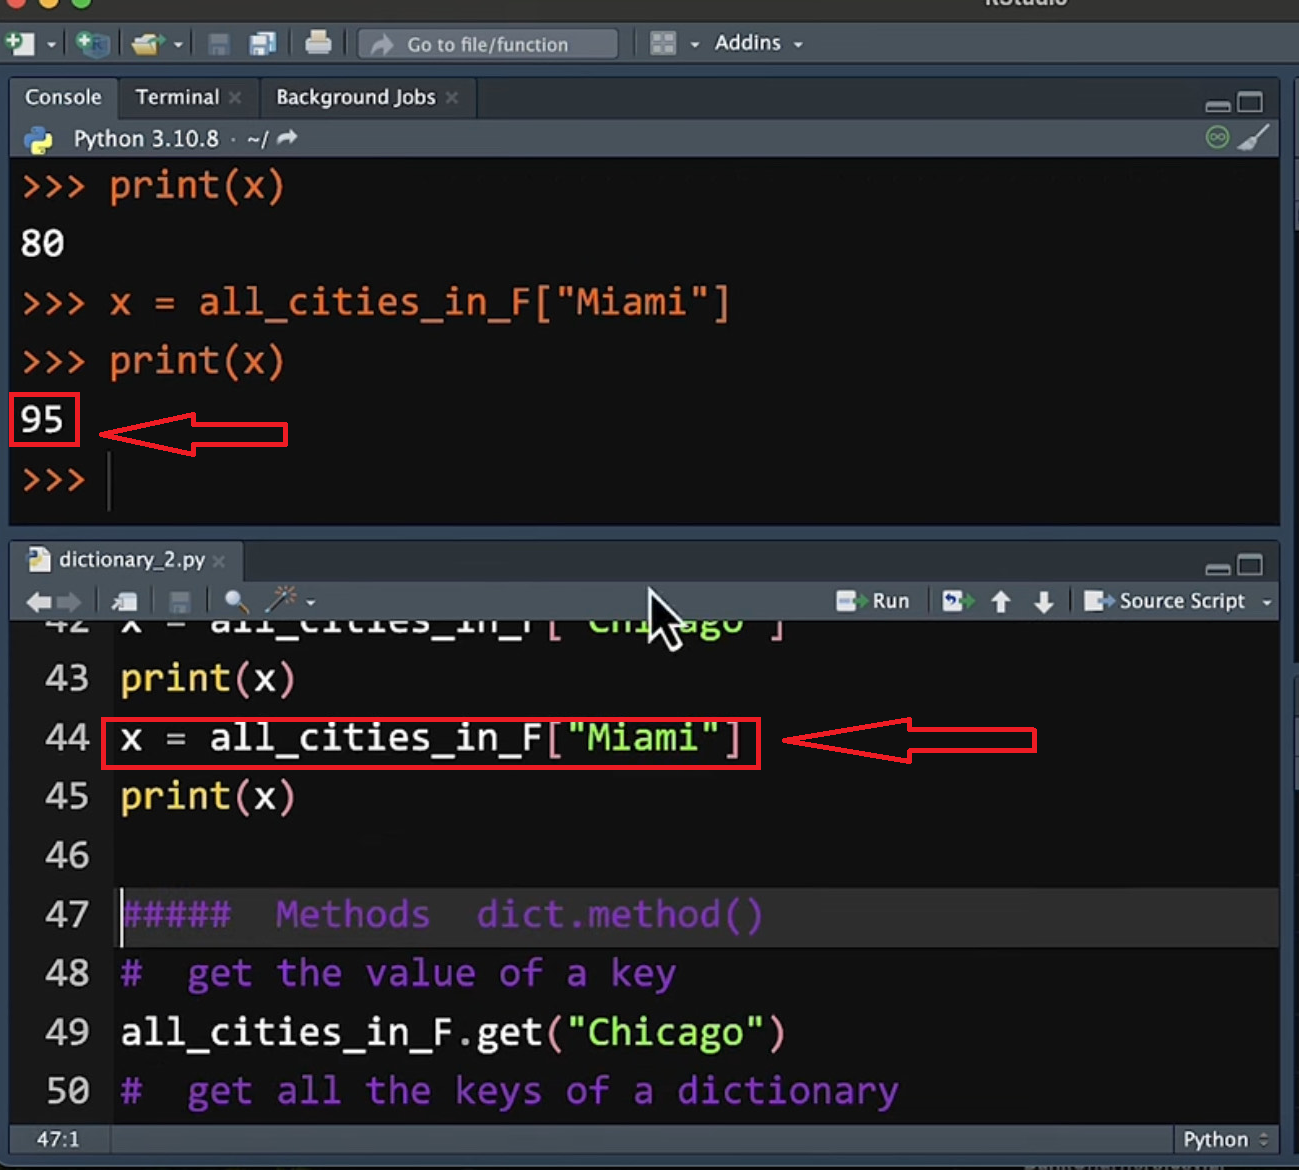Go to next section with down arrow
The height and width of the screenshot is (1170, 1299).
1043,601
